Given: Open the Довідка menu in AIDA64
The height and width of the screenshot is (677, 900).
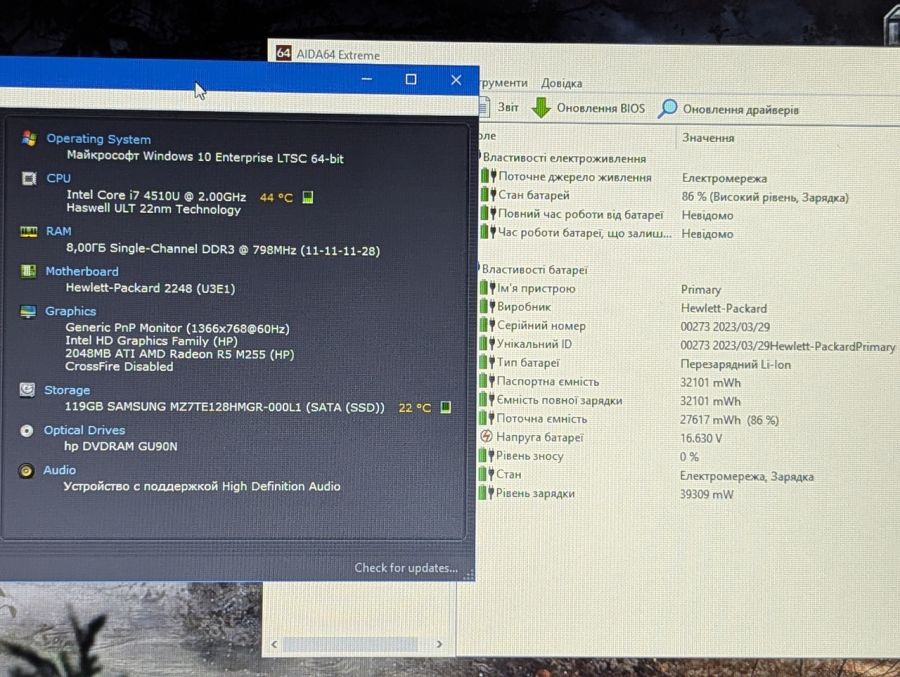Looking at the screenshot, I should pos(561,83).
